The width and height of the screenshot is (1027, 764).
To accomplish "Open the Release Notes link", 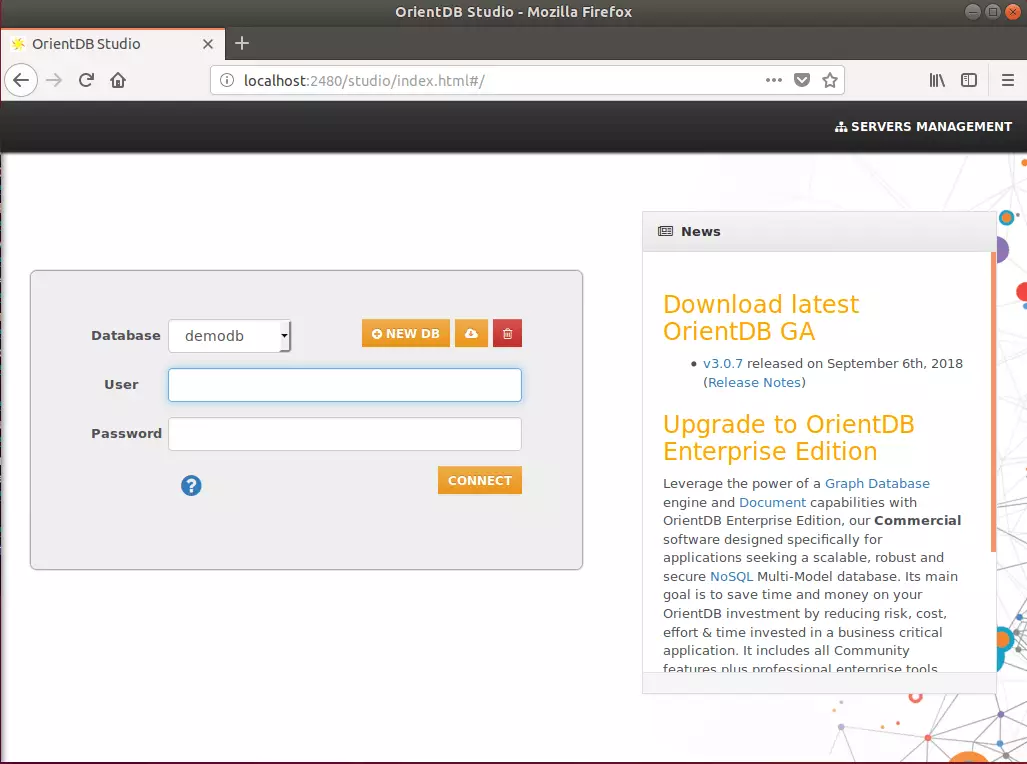I will (754, 383).
